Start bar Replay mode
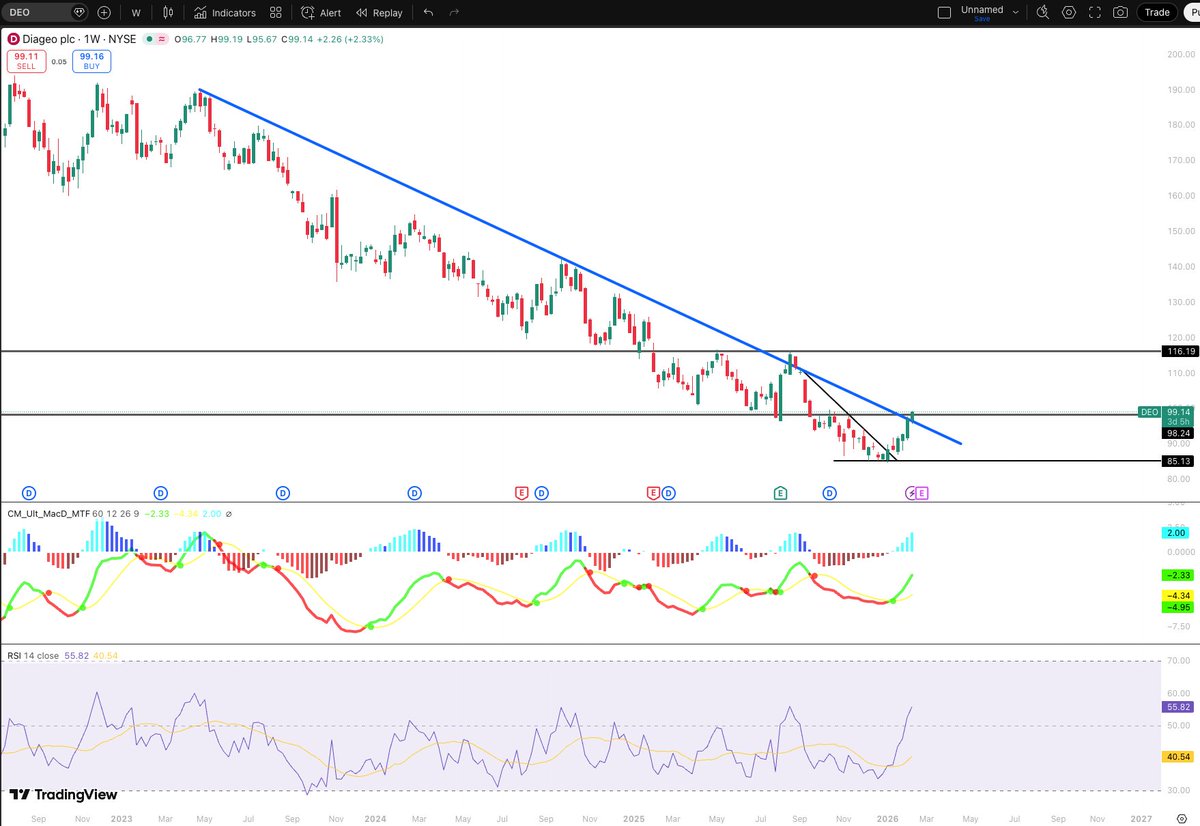The width and height of the screenshot is (1200, 826). 380,13
